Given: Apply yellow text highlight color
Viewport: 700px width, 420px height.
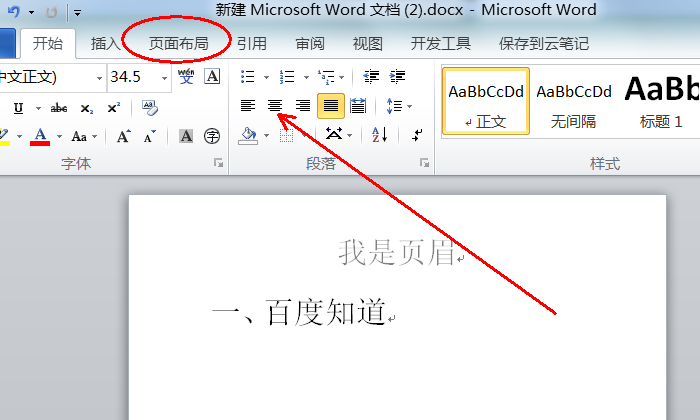Looking at the screenshot, I should (x=4, y=137).
